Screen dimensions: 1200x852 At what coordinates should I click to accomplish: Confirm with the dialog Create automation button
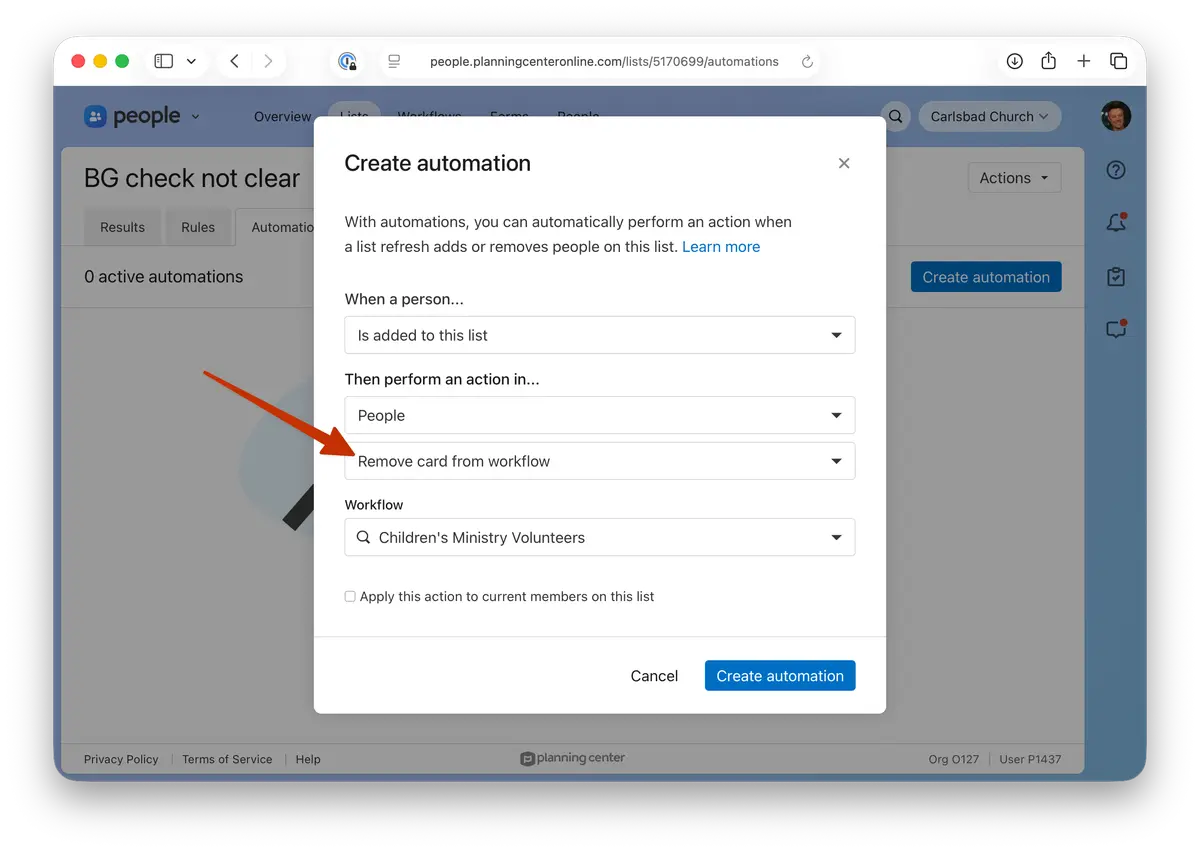780,676
